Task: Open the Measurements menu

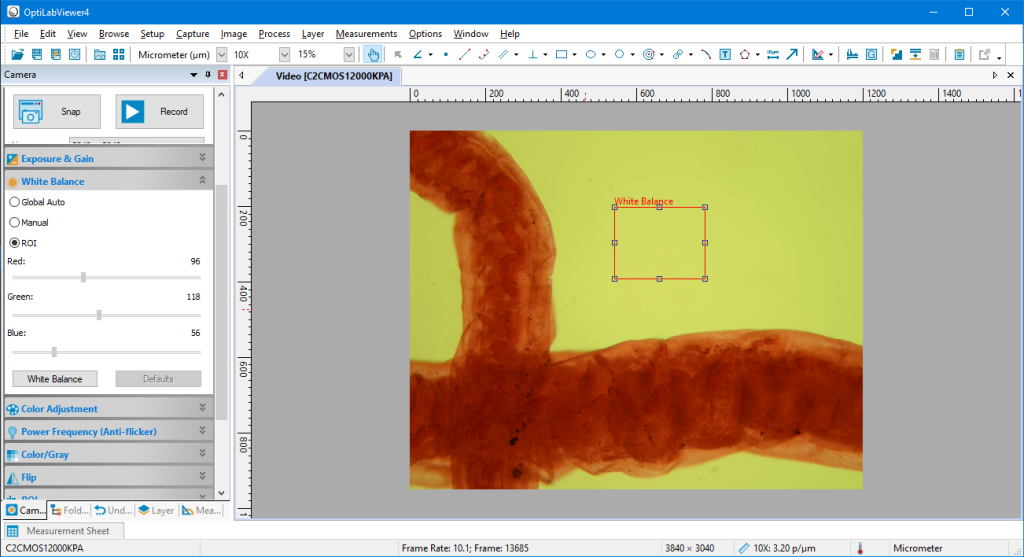Action: click(x=366, y=33)
